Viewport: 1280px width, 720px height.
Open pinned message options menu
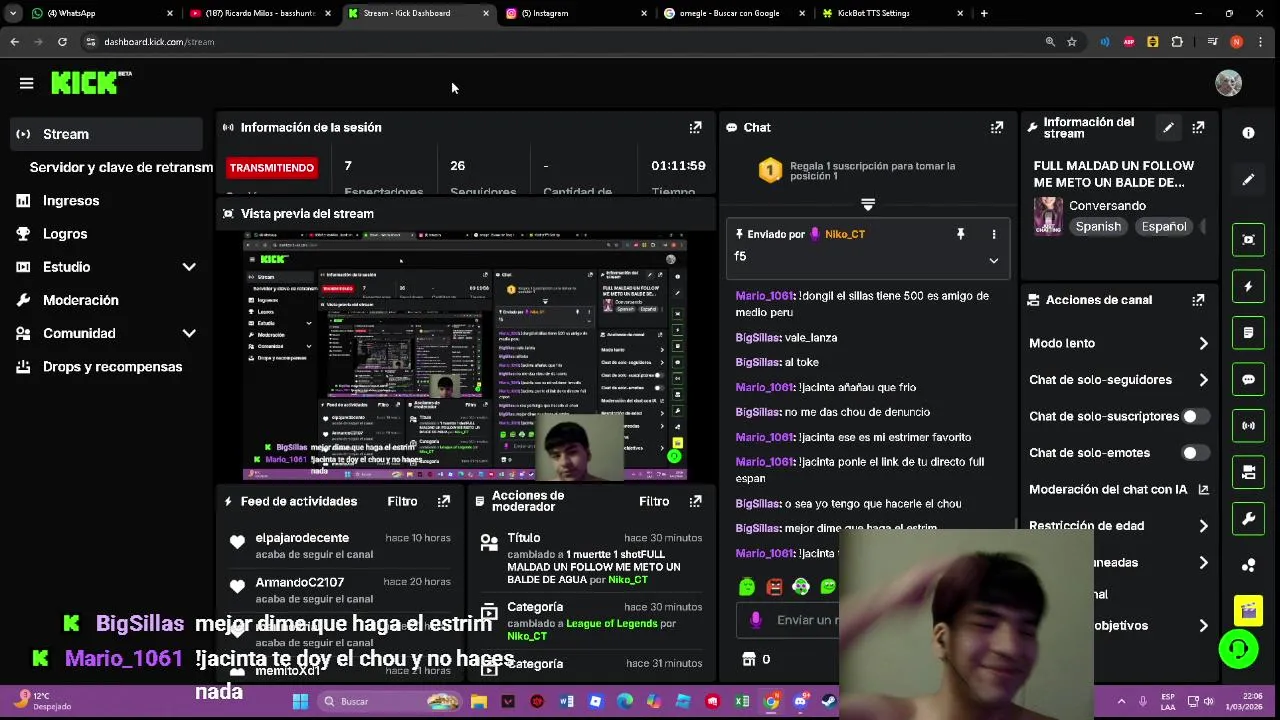click(993, 234)
